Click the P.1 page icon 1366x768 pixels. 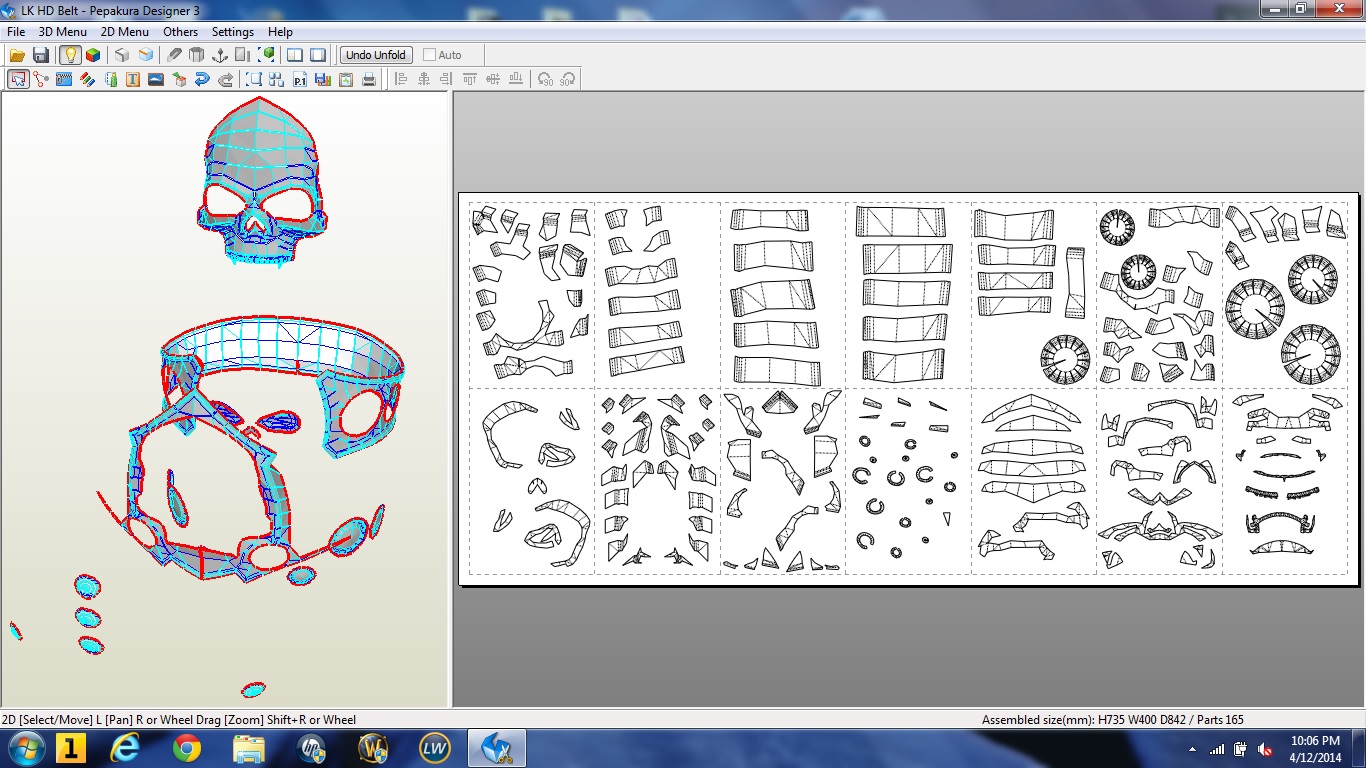pyautogui.click(x=300, y=79)
